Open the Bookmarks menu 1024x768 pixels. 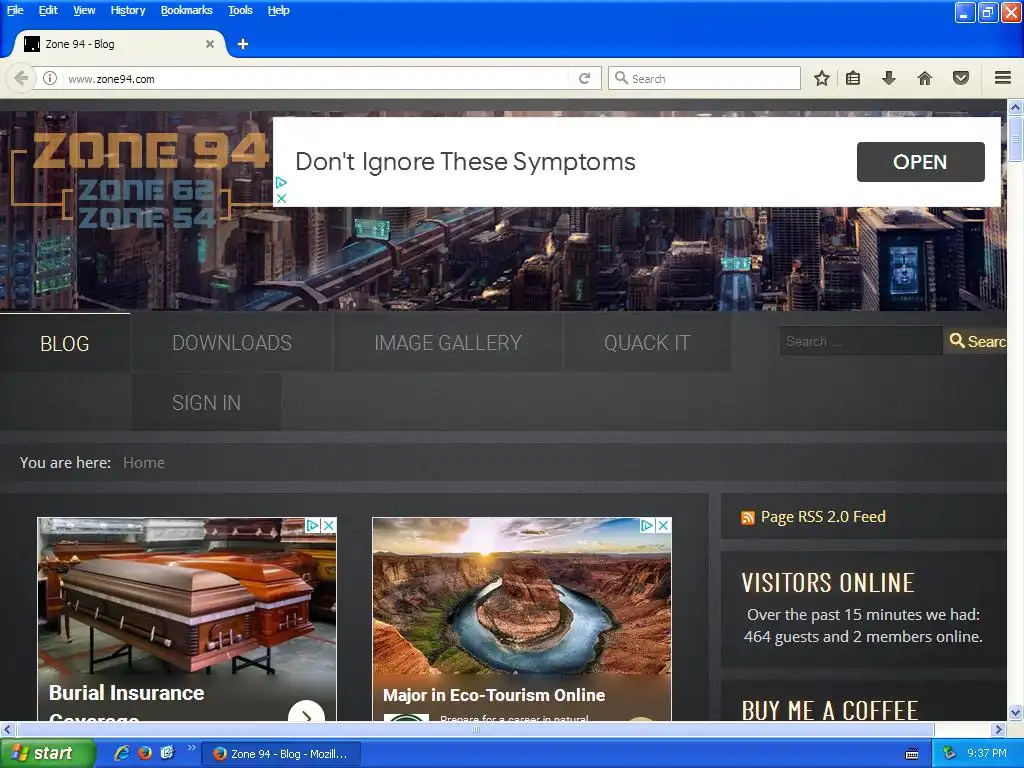tap(186, 10)
